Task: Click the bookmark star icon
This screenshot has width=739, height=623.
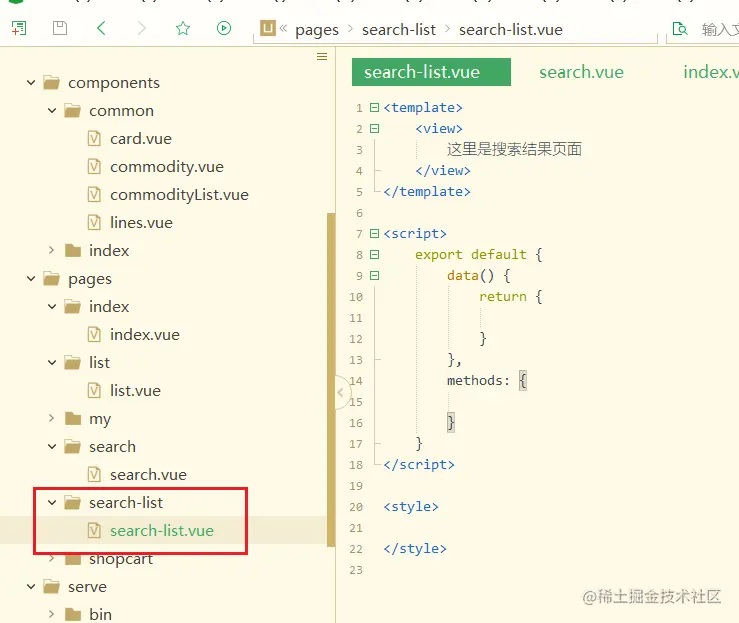Action: click(183, 28)
